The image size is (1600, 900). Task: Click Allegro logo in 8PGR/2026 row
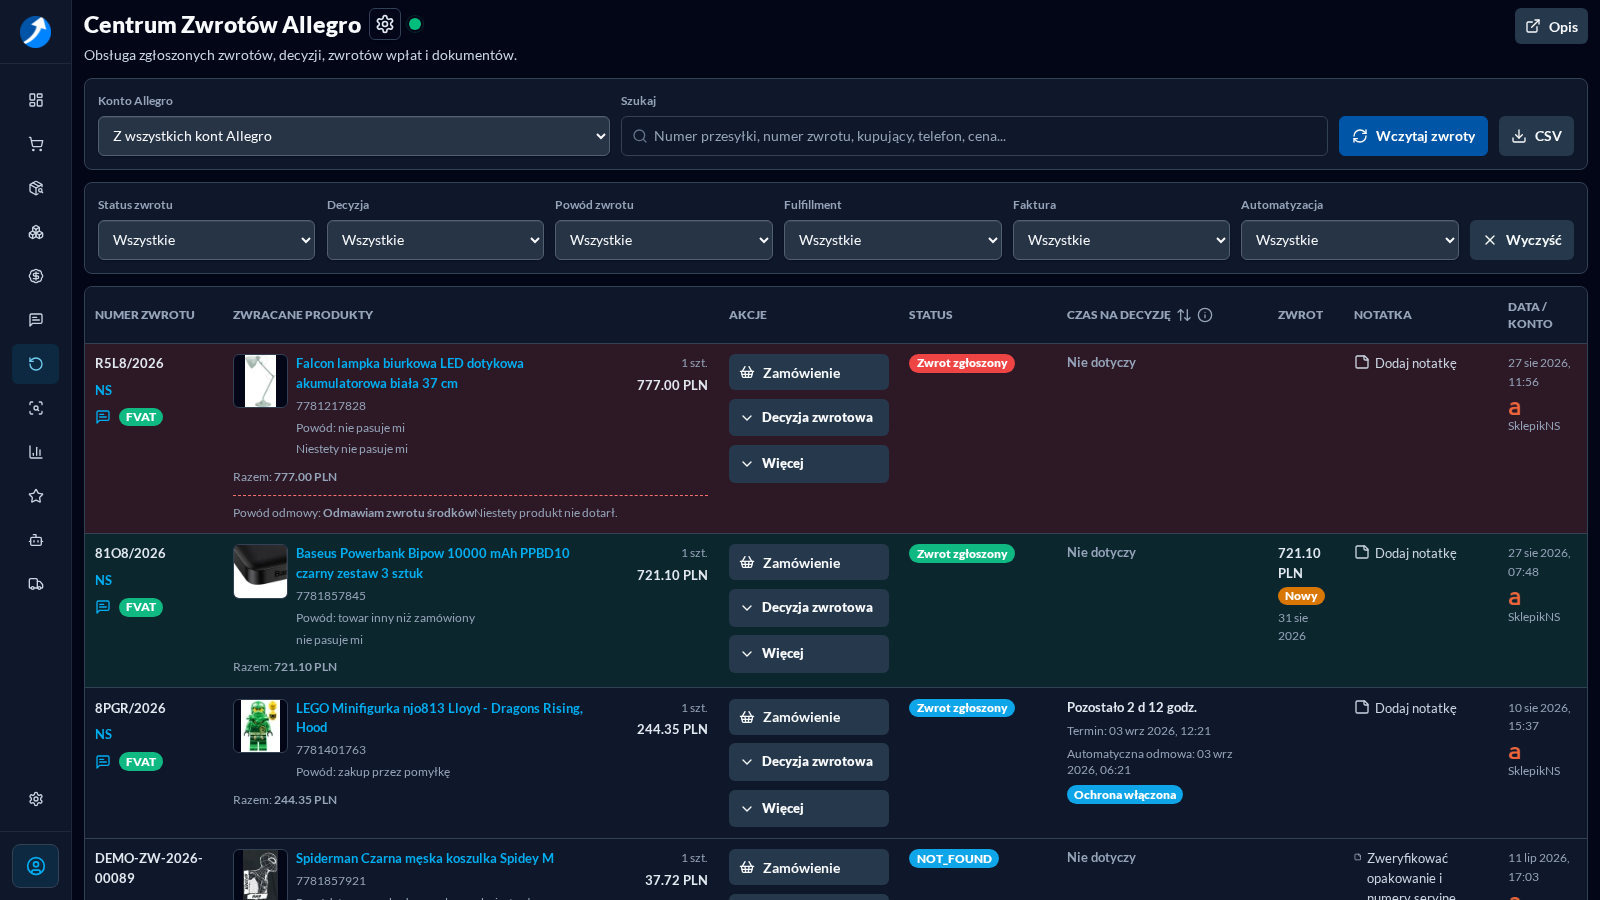pyautogui.click(x=1514, y=753)
